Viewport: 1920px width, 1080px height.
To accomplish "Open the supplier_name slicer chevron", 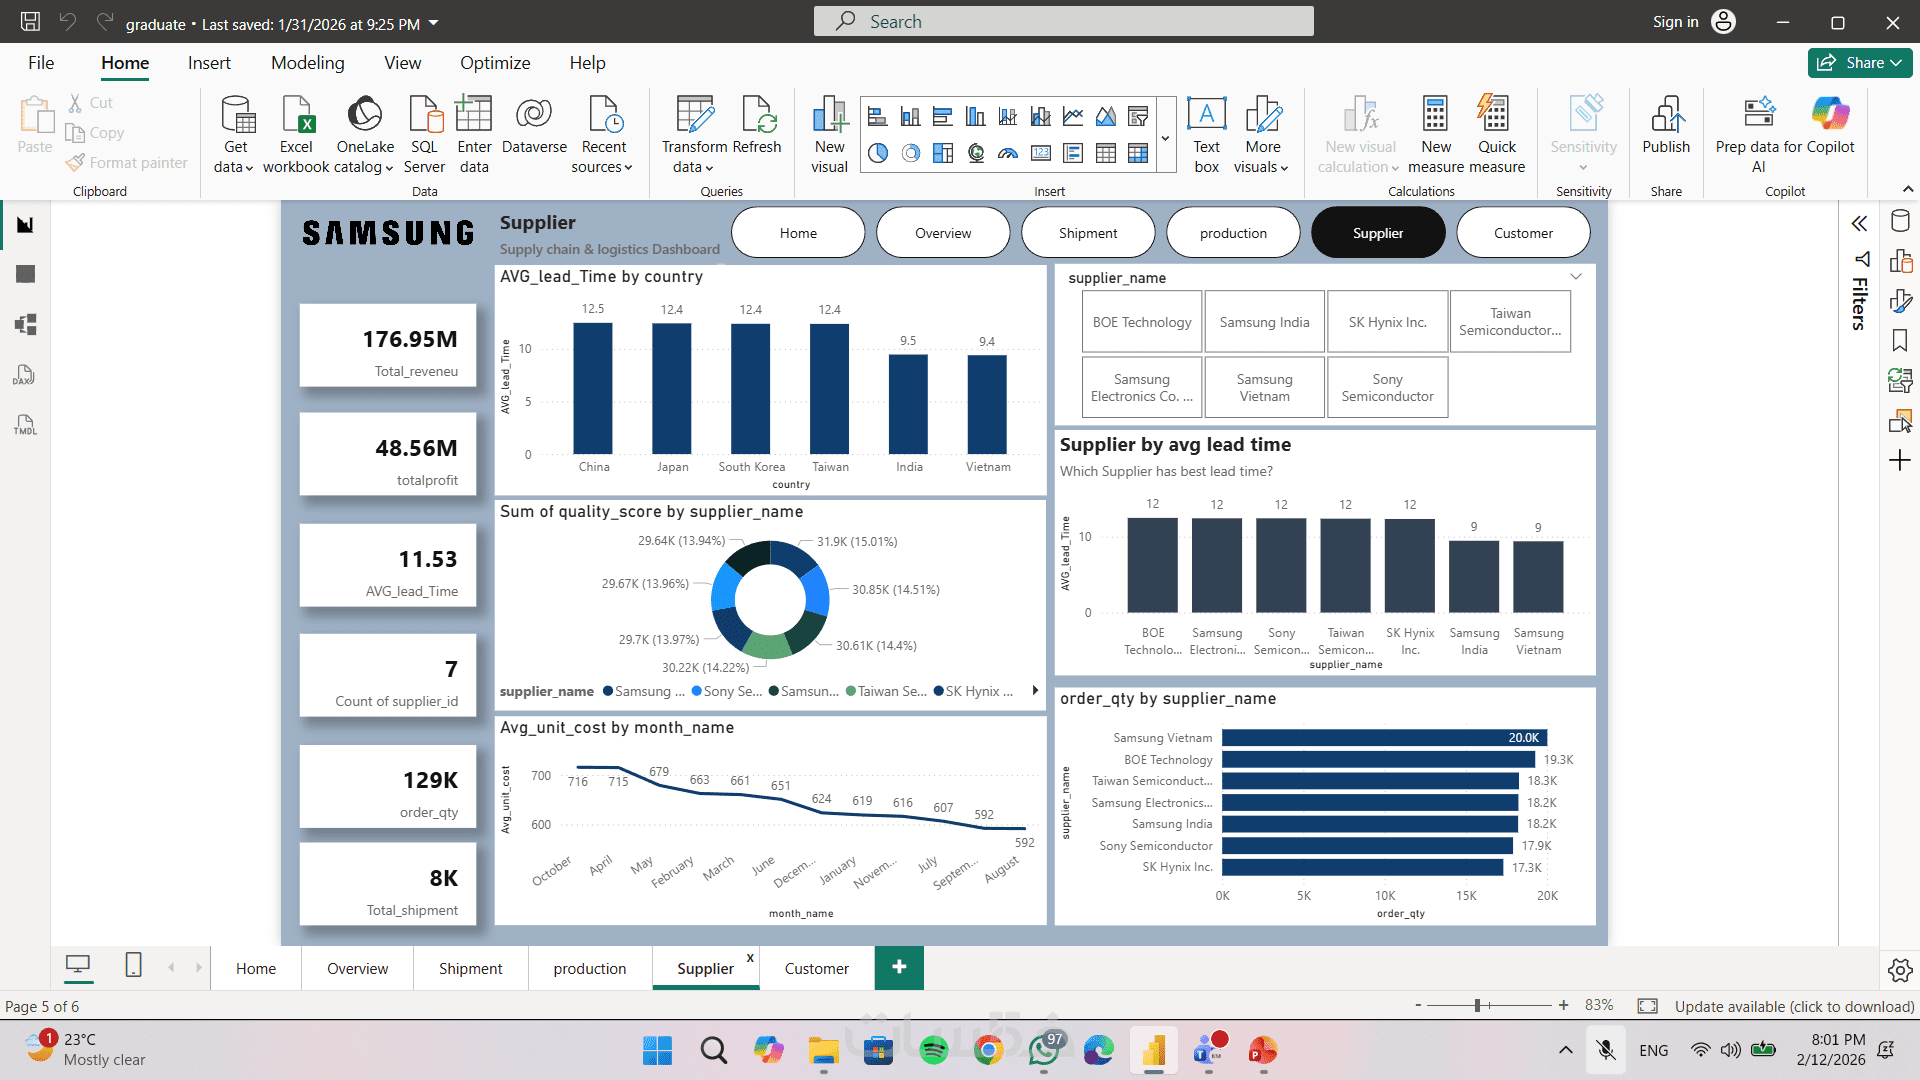I will 1576,277.
